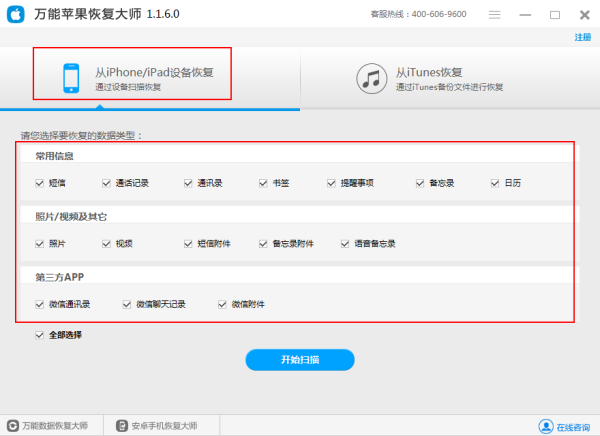Toggle the 全部选择 select-all checkbox
The height and width of the screenshot is (436, 600).
39,335
